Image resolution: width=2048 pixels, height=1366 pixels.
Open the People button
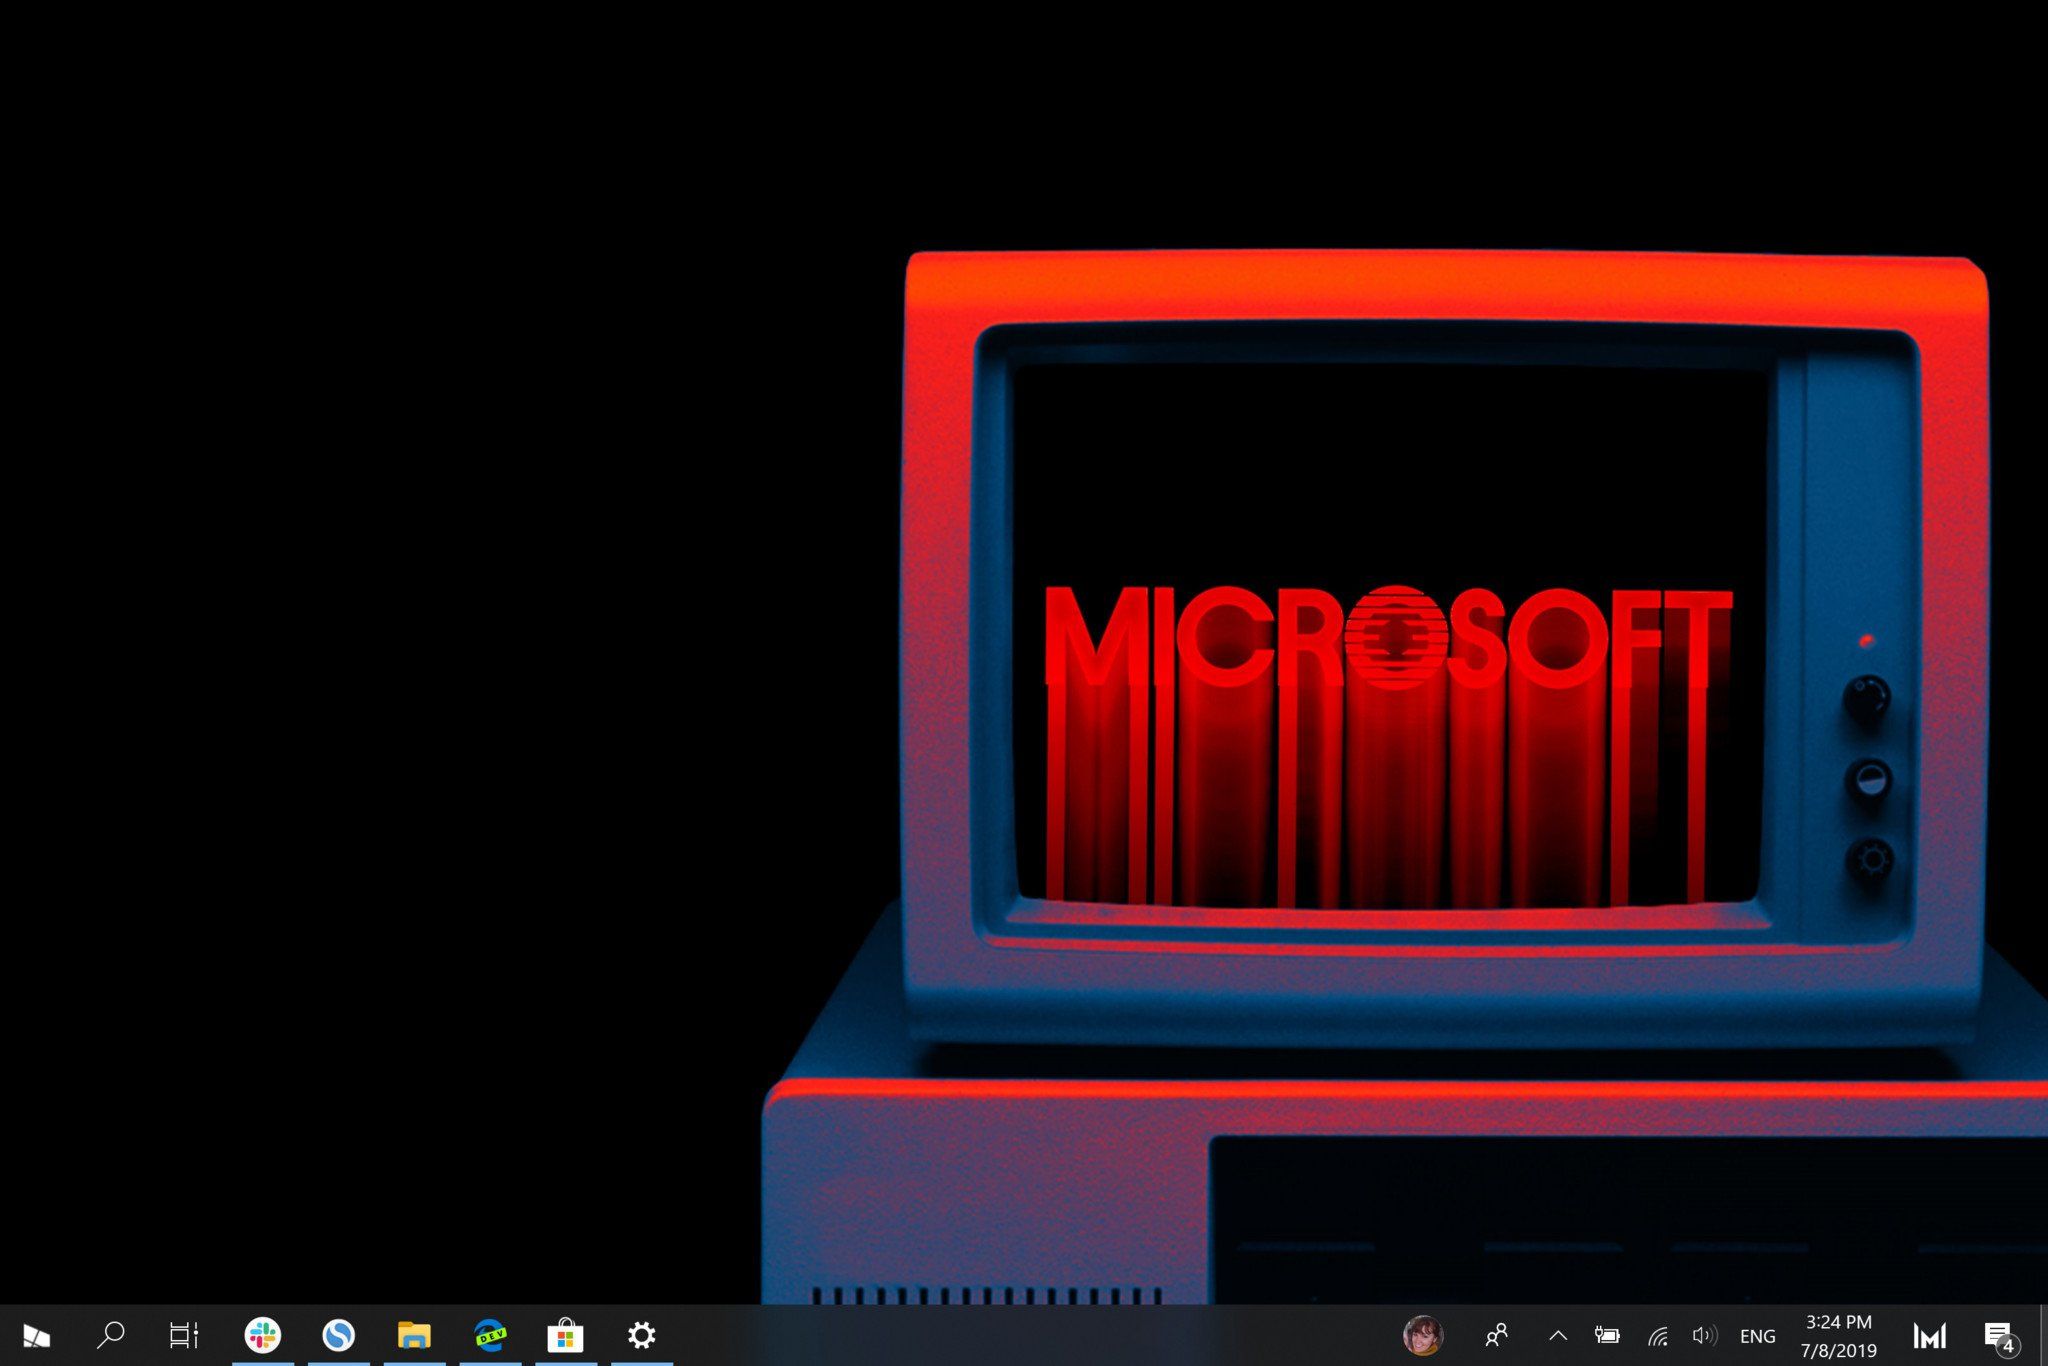1497,1335
